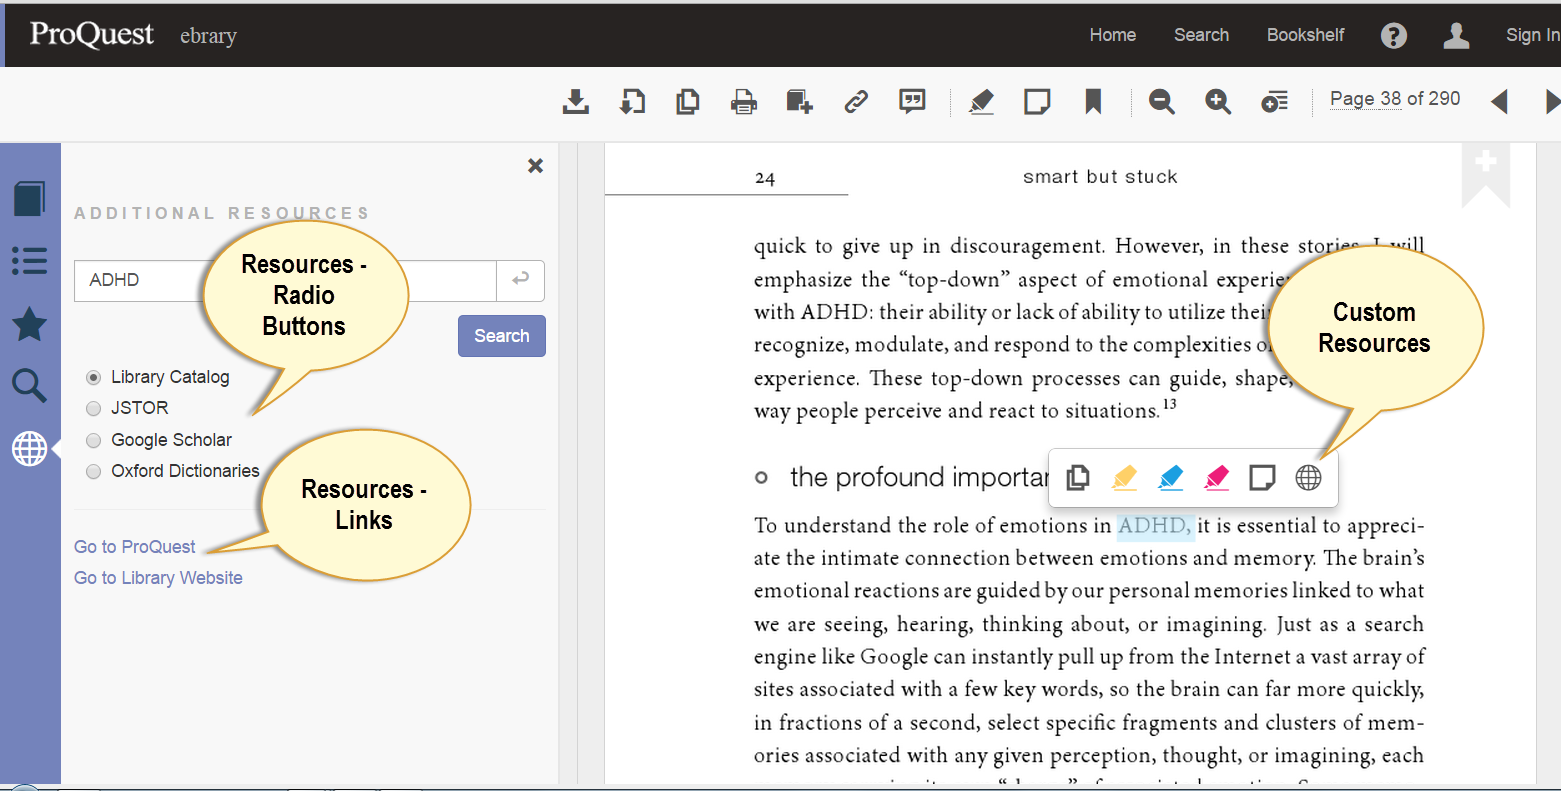Open additional resources globe sidebar icon
The width and height of the screenshot is (1561, 791).
click(x=29, y=449)
